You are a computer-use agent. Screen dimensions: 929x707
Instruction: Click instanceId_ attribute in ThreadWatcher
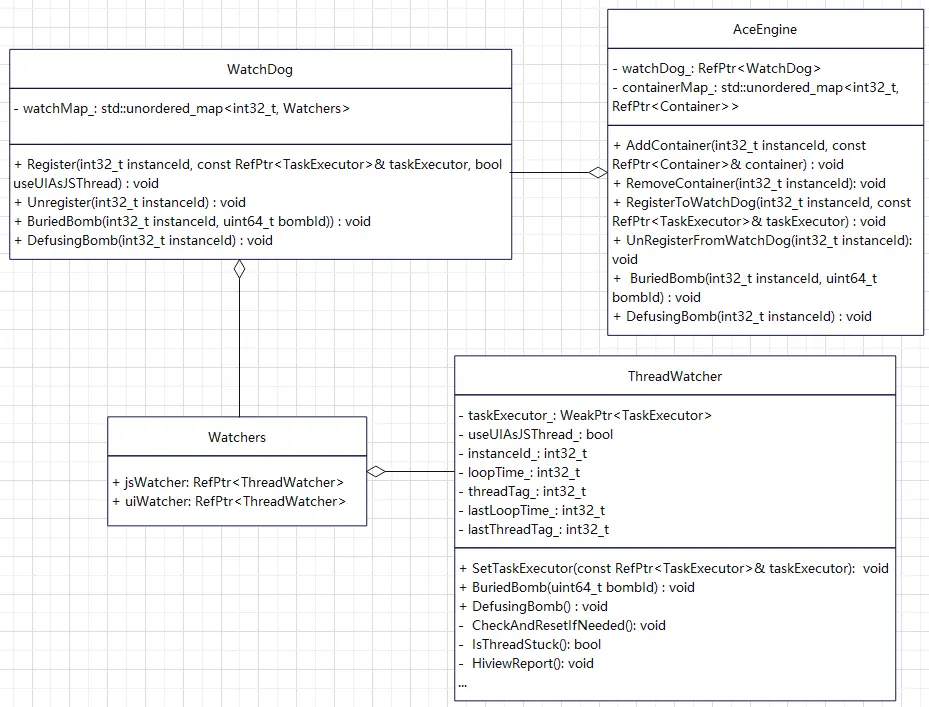tap(523, 453)
